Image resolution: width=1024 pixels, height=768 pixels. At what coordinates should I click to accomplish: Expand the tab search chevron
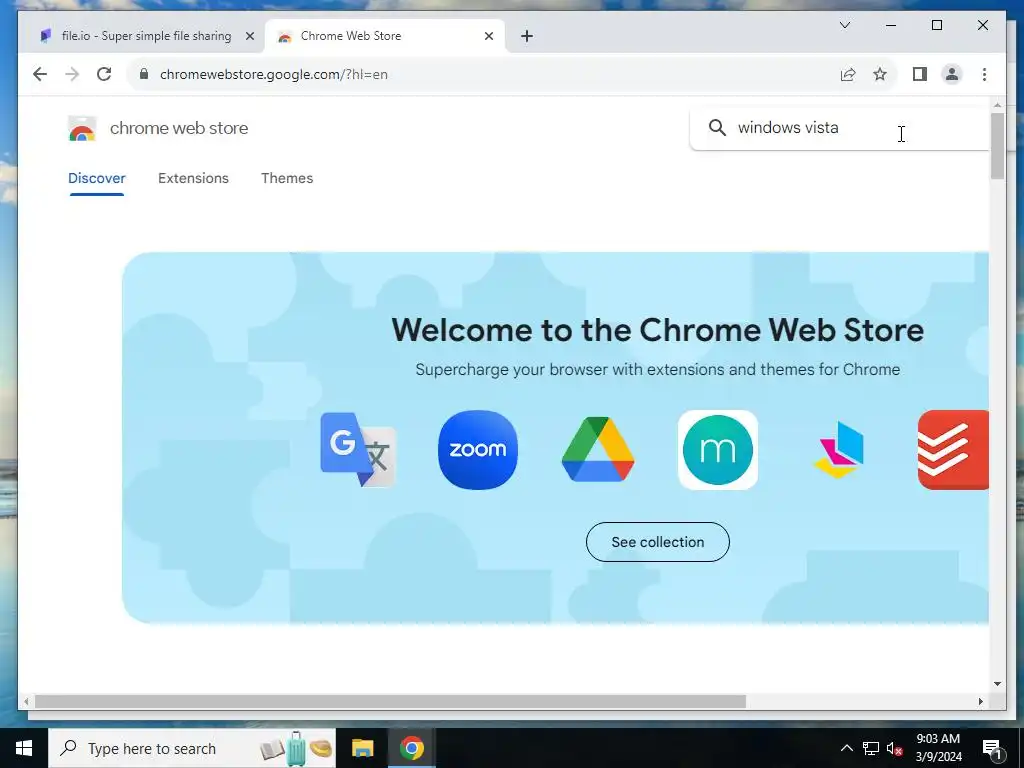(844, 25)
